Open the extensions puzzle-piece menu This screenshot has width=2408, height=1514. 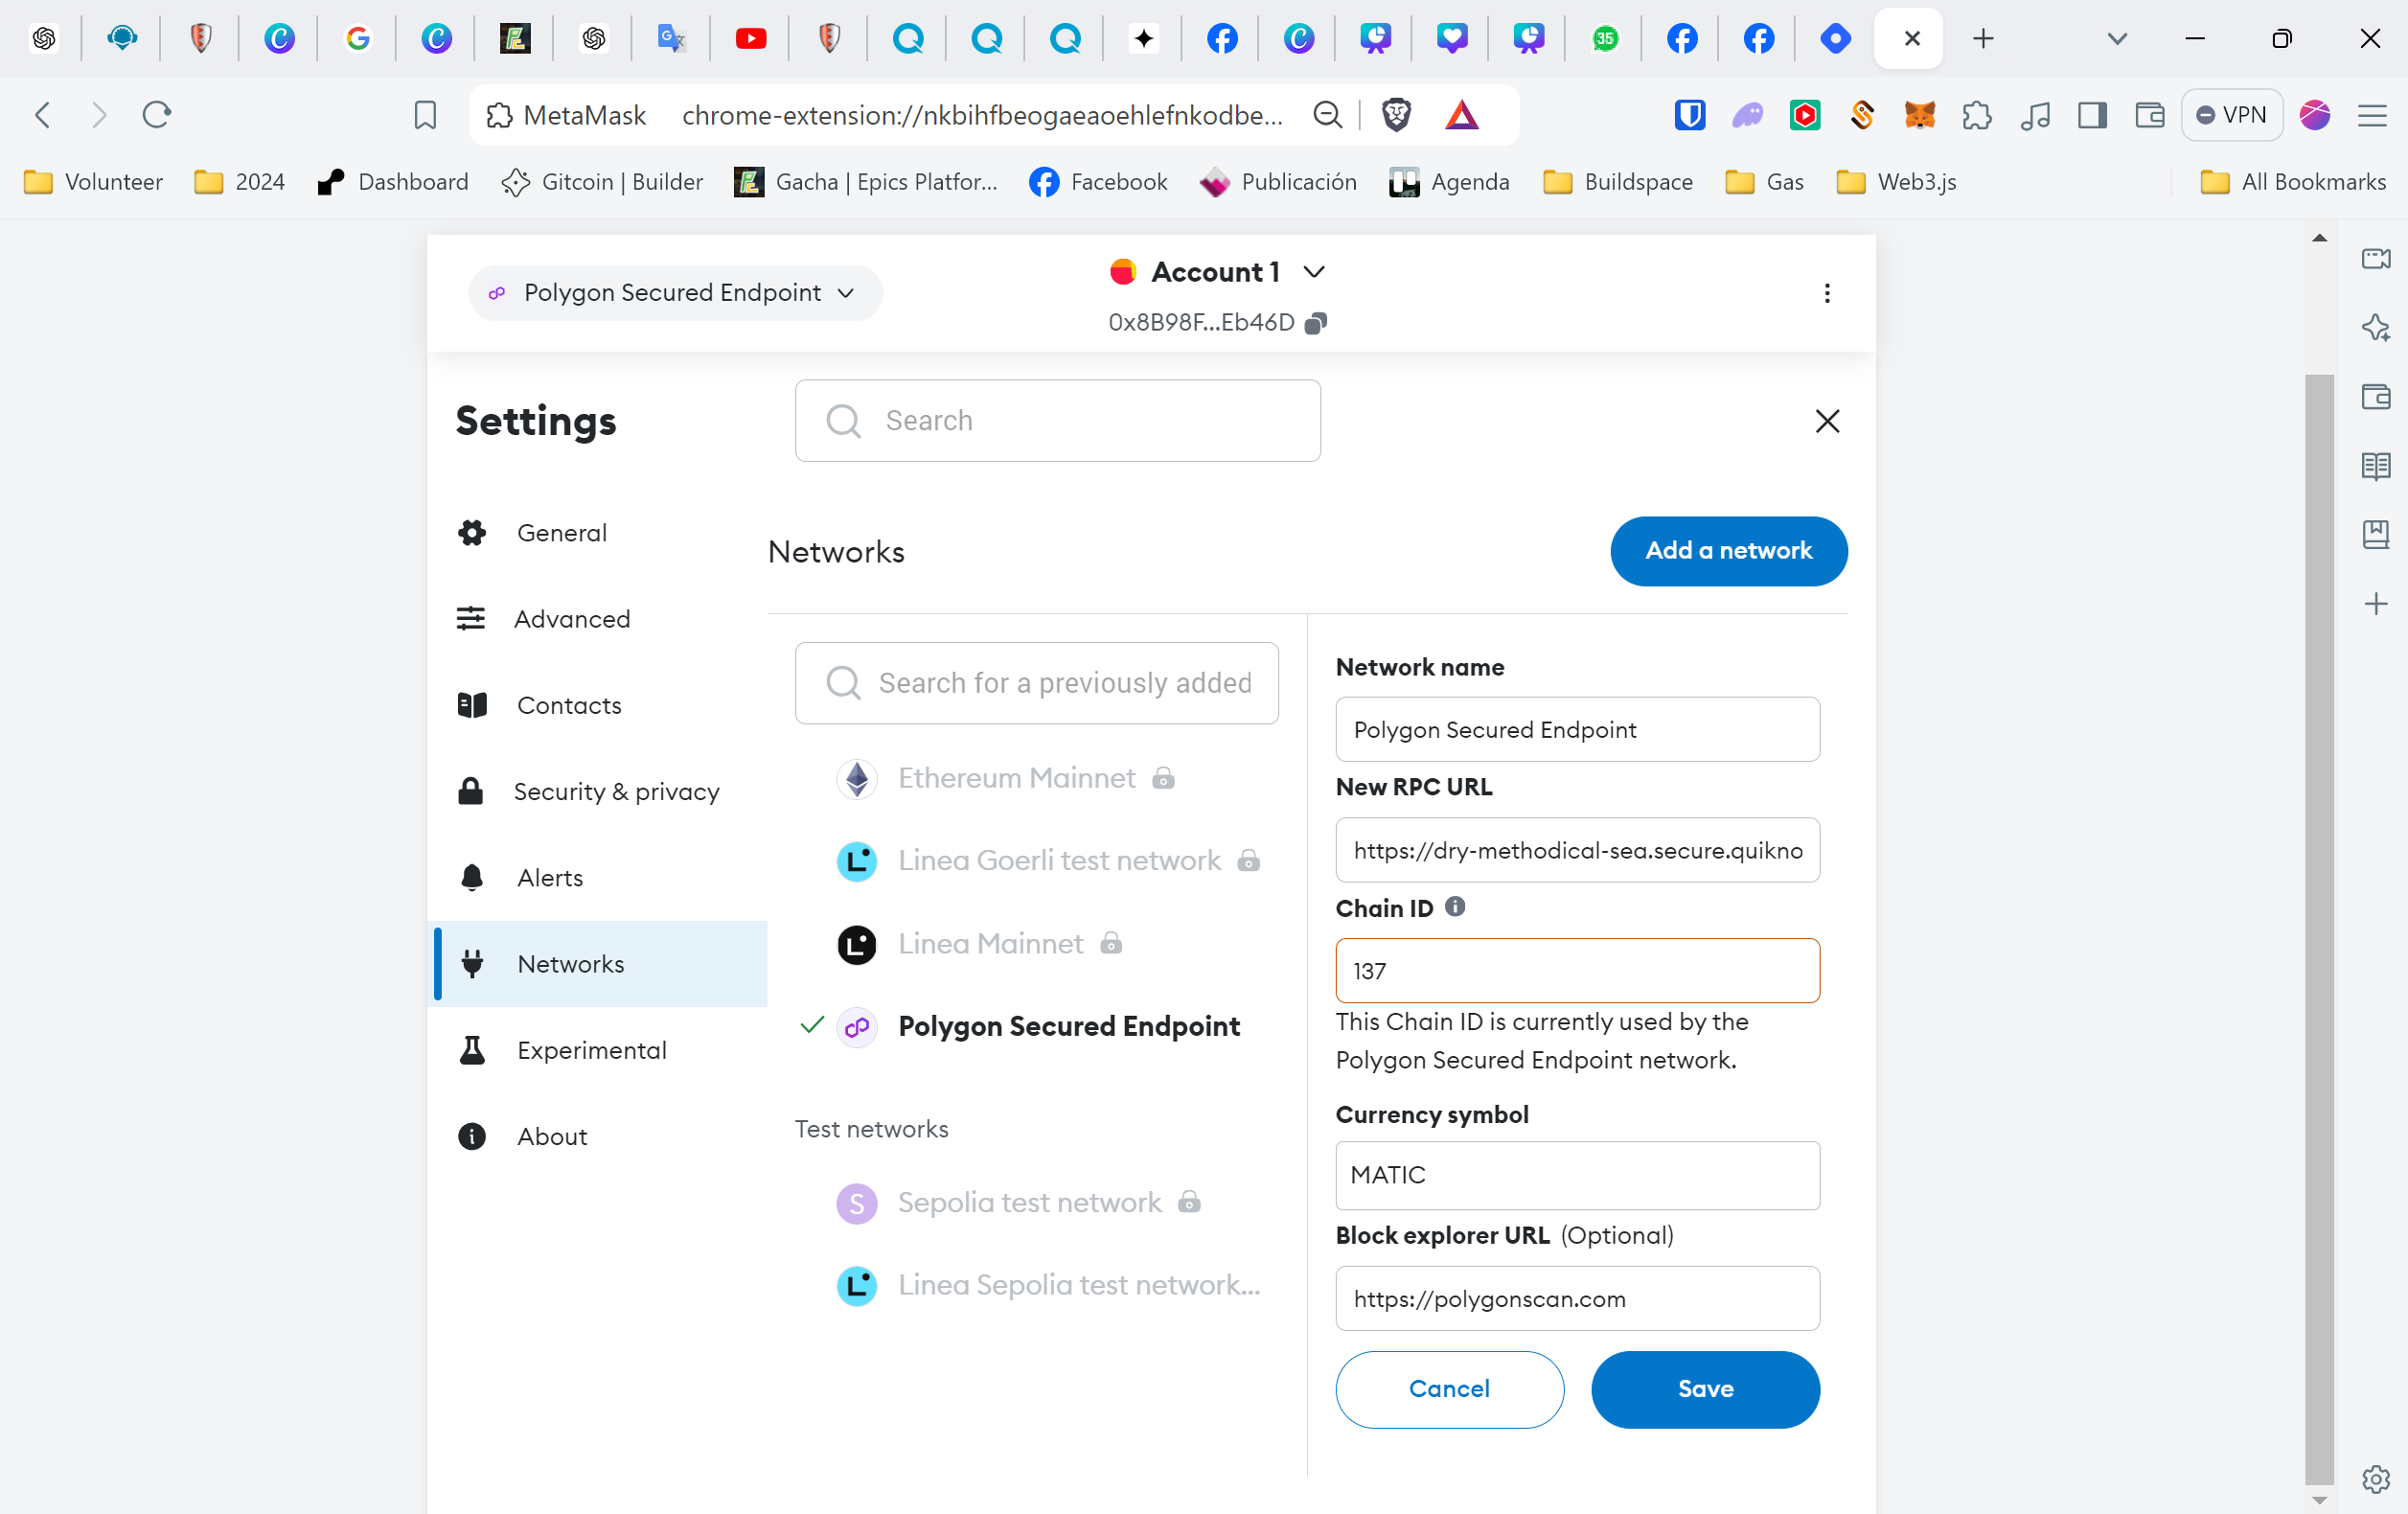pyautogui.click(x=1976, y=115)
